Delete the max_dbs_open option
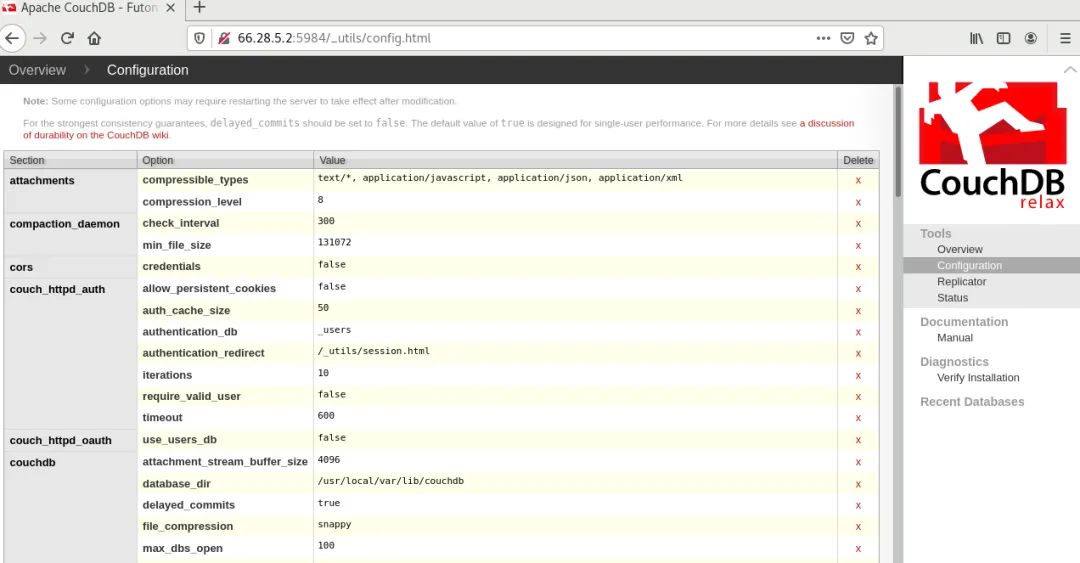 858,549
